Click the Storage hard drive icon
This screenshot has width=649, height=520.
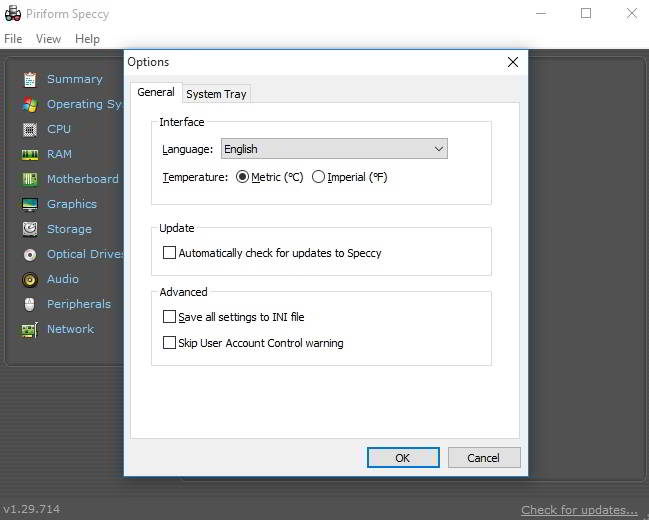pyautogui.click(x=29, y=229)
